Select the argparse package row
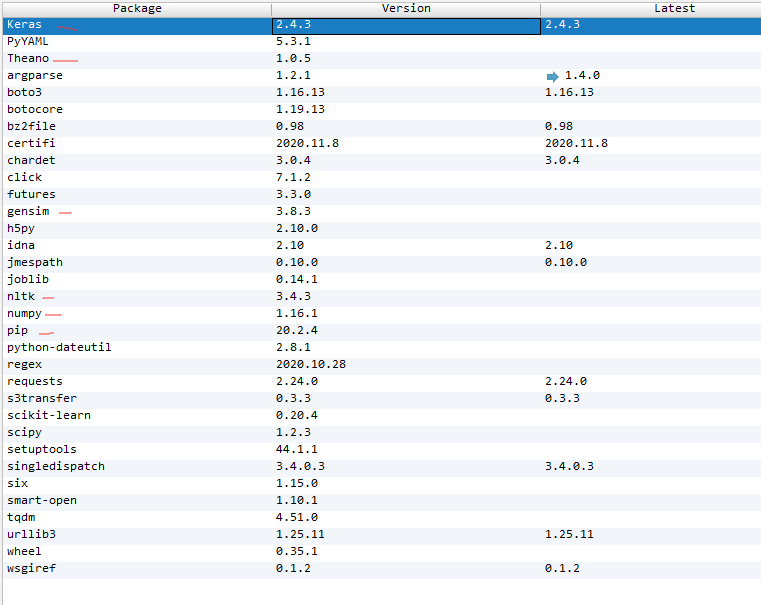761x605 pixels. pyautogui.click(x=381, y=77)
